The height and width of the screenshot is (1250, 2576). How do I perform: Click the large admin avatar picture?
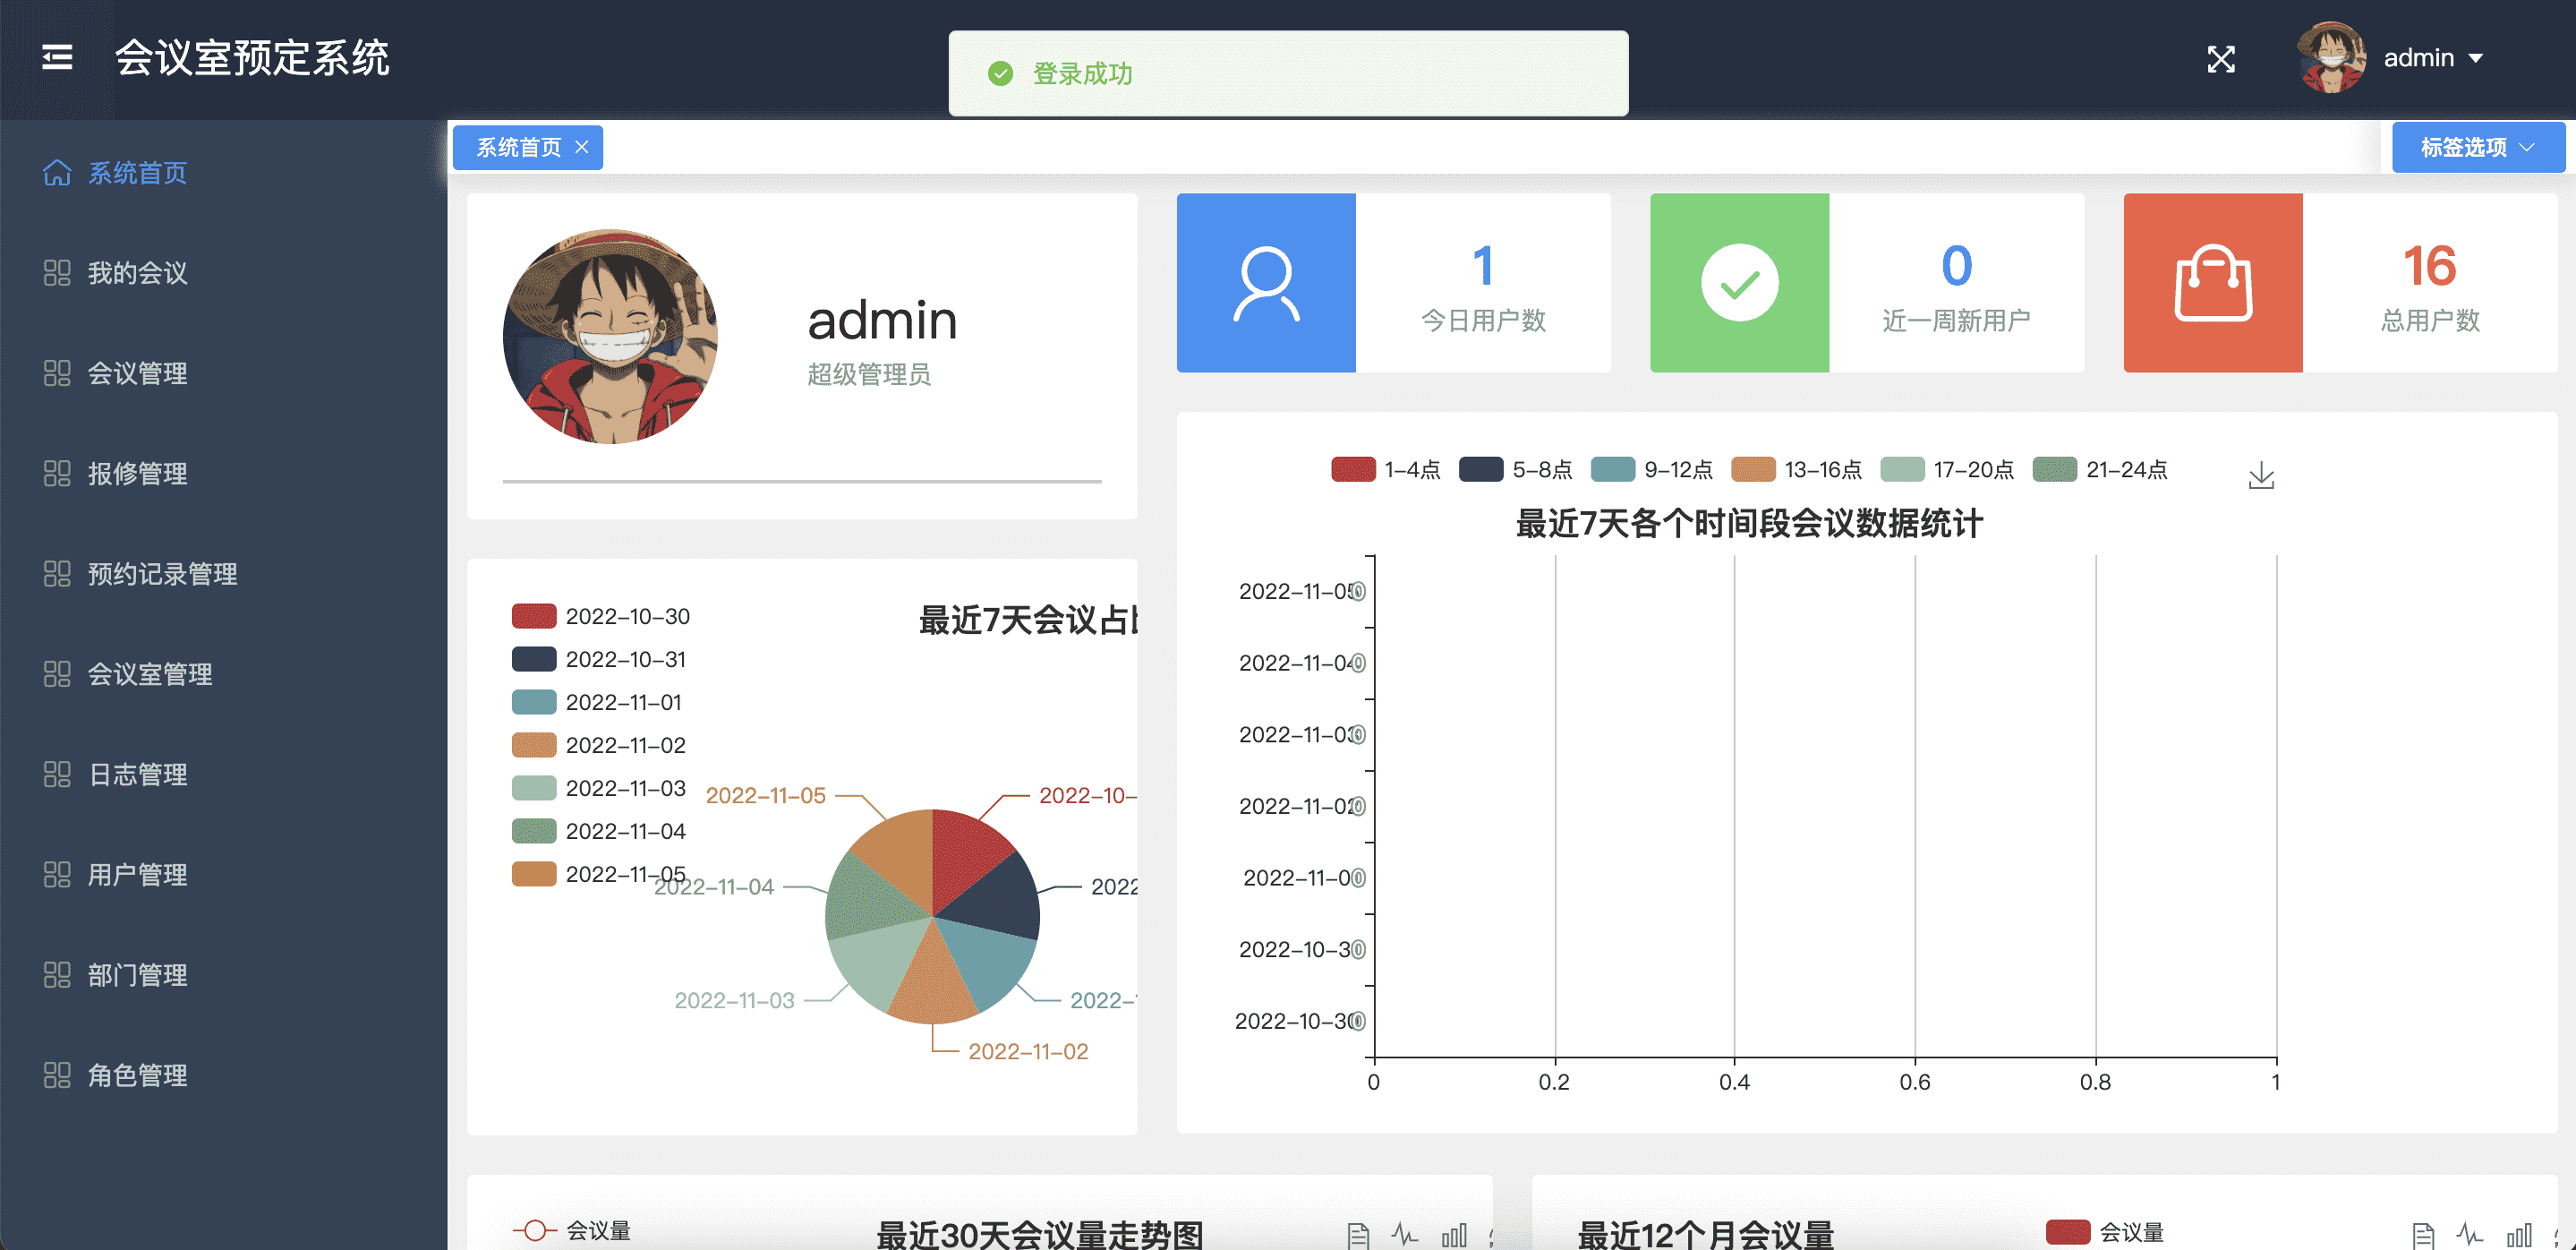coord(610,336)
